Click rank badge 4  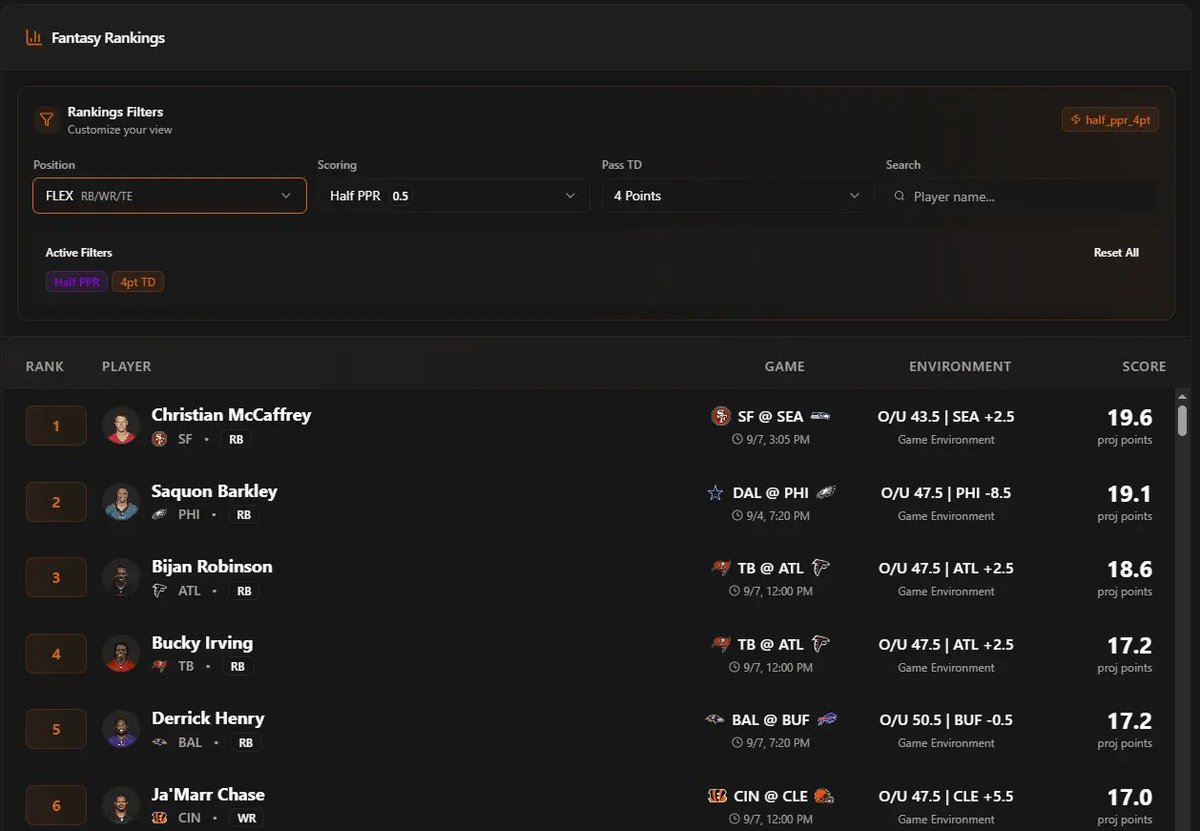pos(56,654)
